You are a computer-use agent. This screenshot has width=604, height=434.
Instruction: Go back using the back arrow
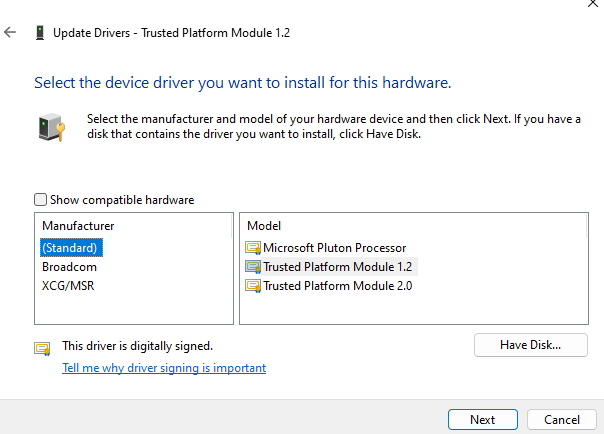(11, 33)
